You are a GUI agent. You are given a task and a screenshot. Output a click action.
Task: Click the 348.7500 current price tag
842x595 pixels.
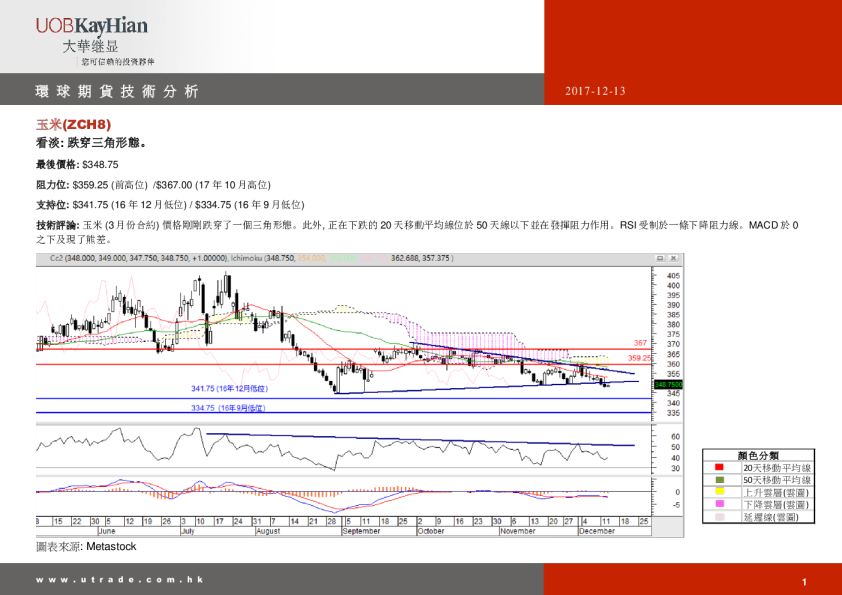(668, 384)
